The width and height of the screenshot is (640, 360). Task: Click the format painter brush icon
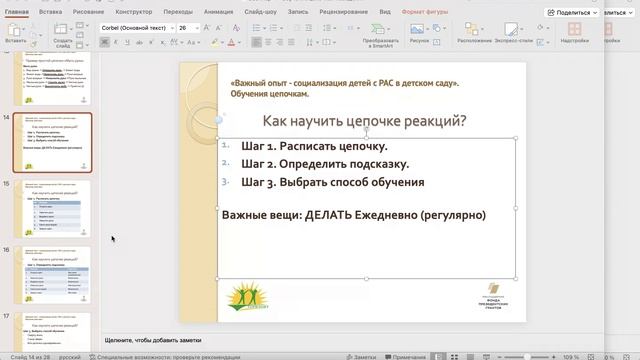tap(34, 44)
